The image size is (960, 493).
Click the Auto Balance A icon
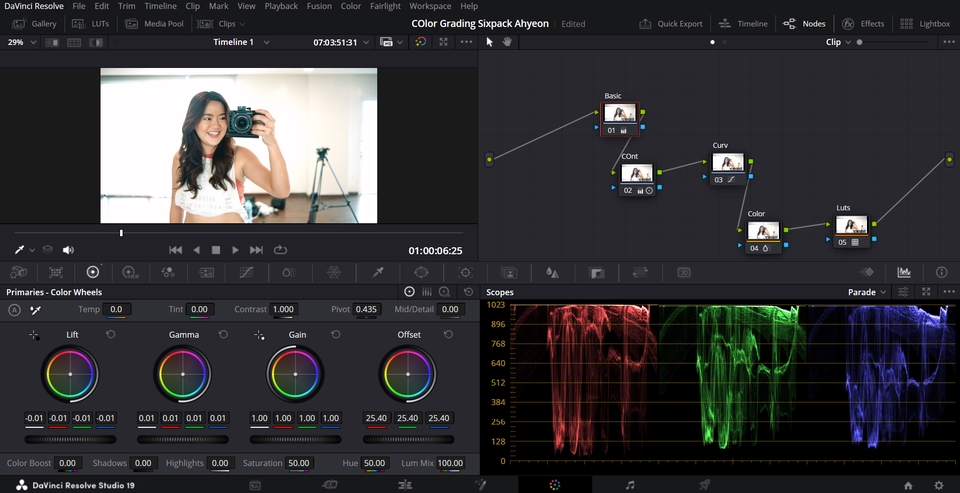[x=15, y=310]
